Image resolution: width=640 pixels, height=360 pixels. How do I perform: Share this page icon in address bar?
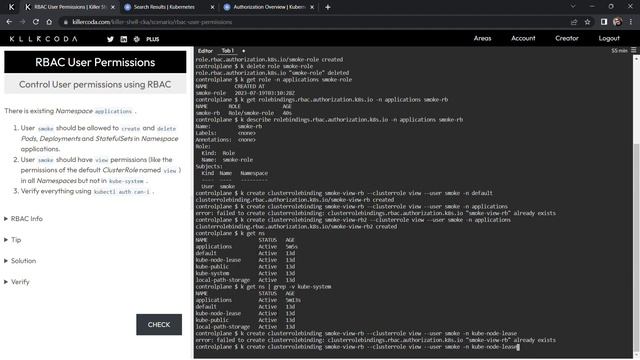[574, 22]
